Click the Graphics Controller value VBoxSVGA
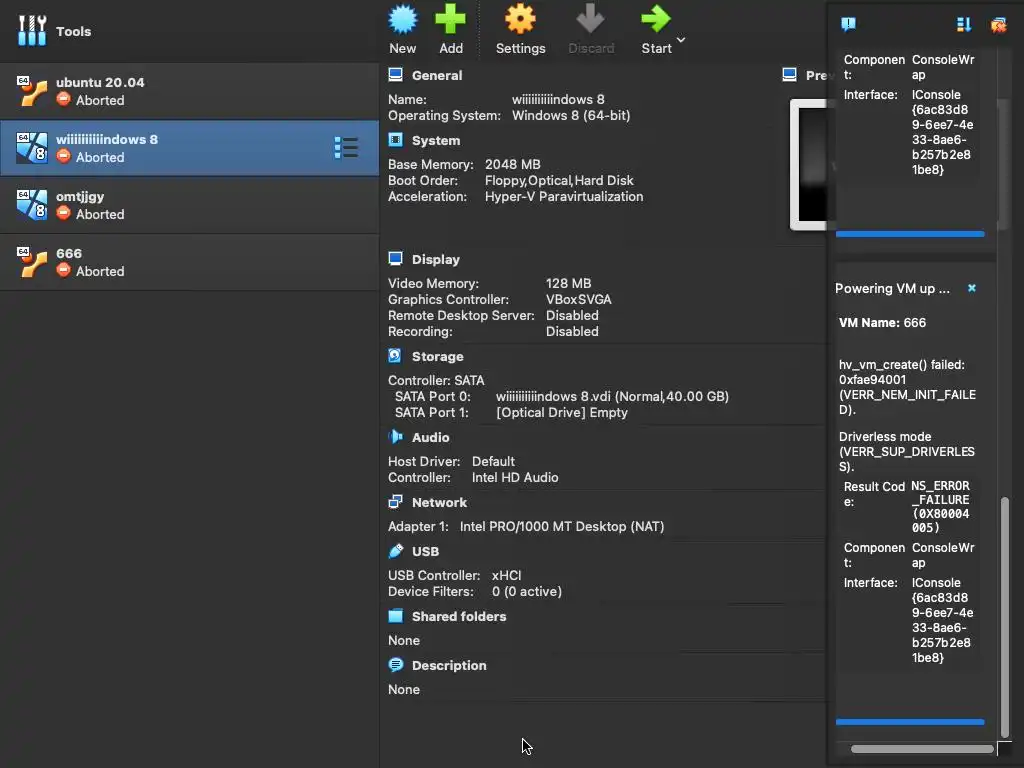This screenshot has width=1024, height=768. (579, 300)
